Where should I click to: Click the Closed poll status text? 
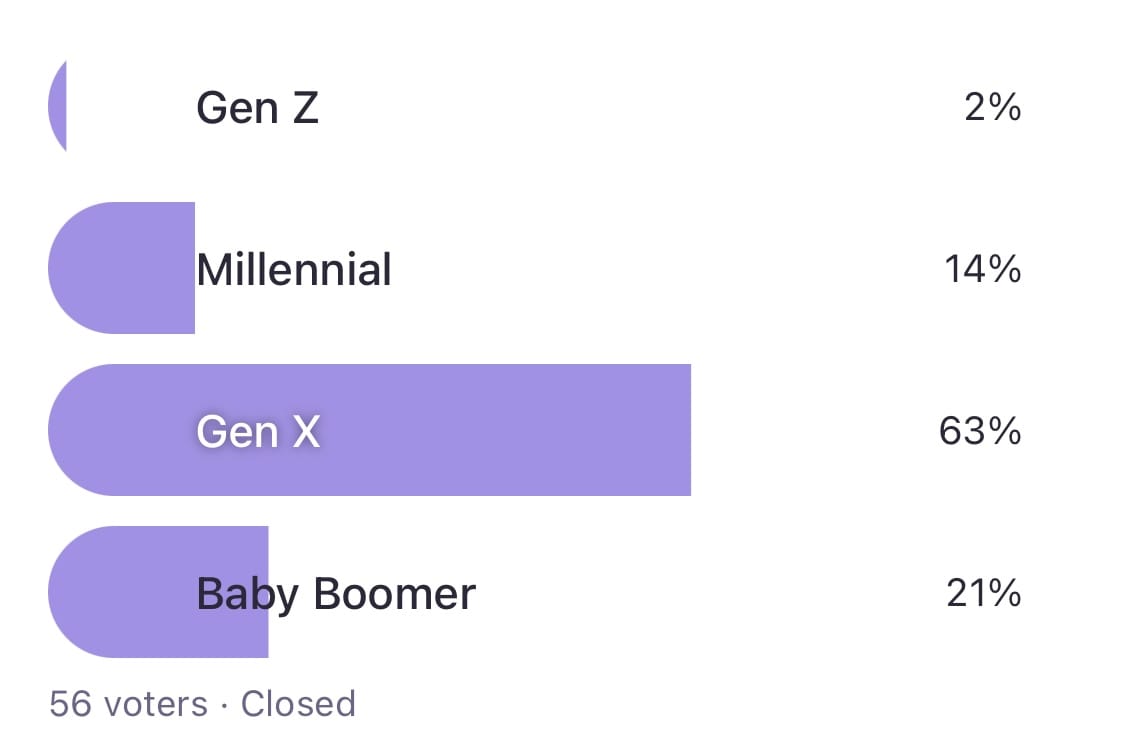pos(298,704)
